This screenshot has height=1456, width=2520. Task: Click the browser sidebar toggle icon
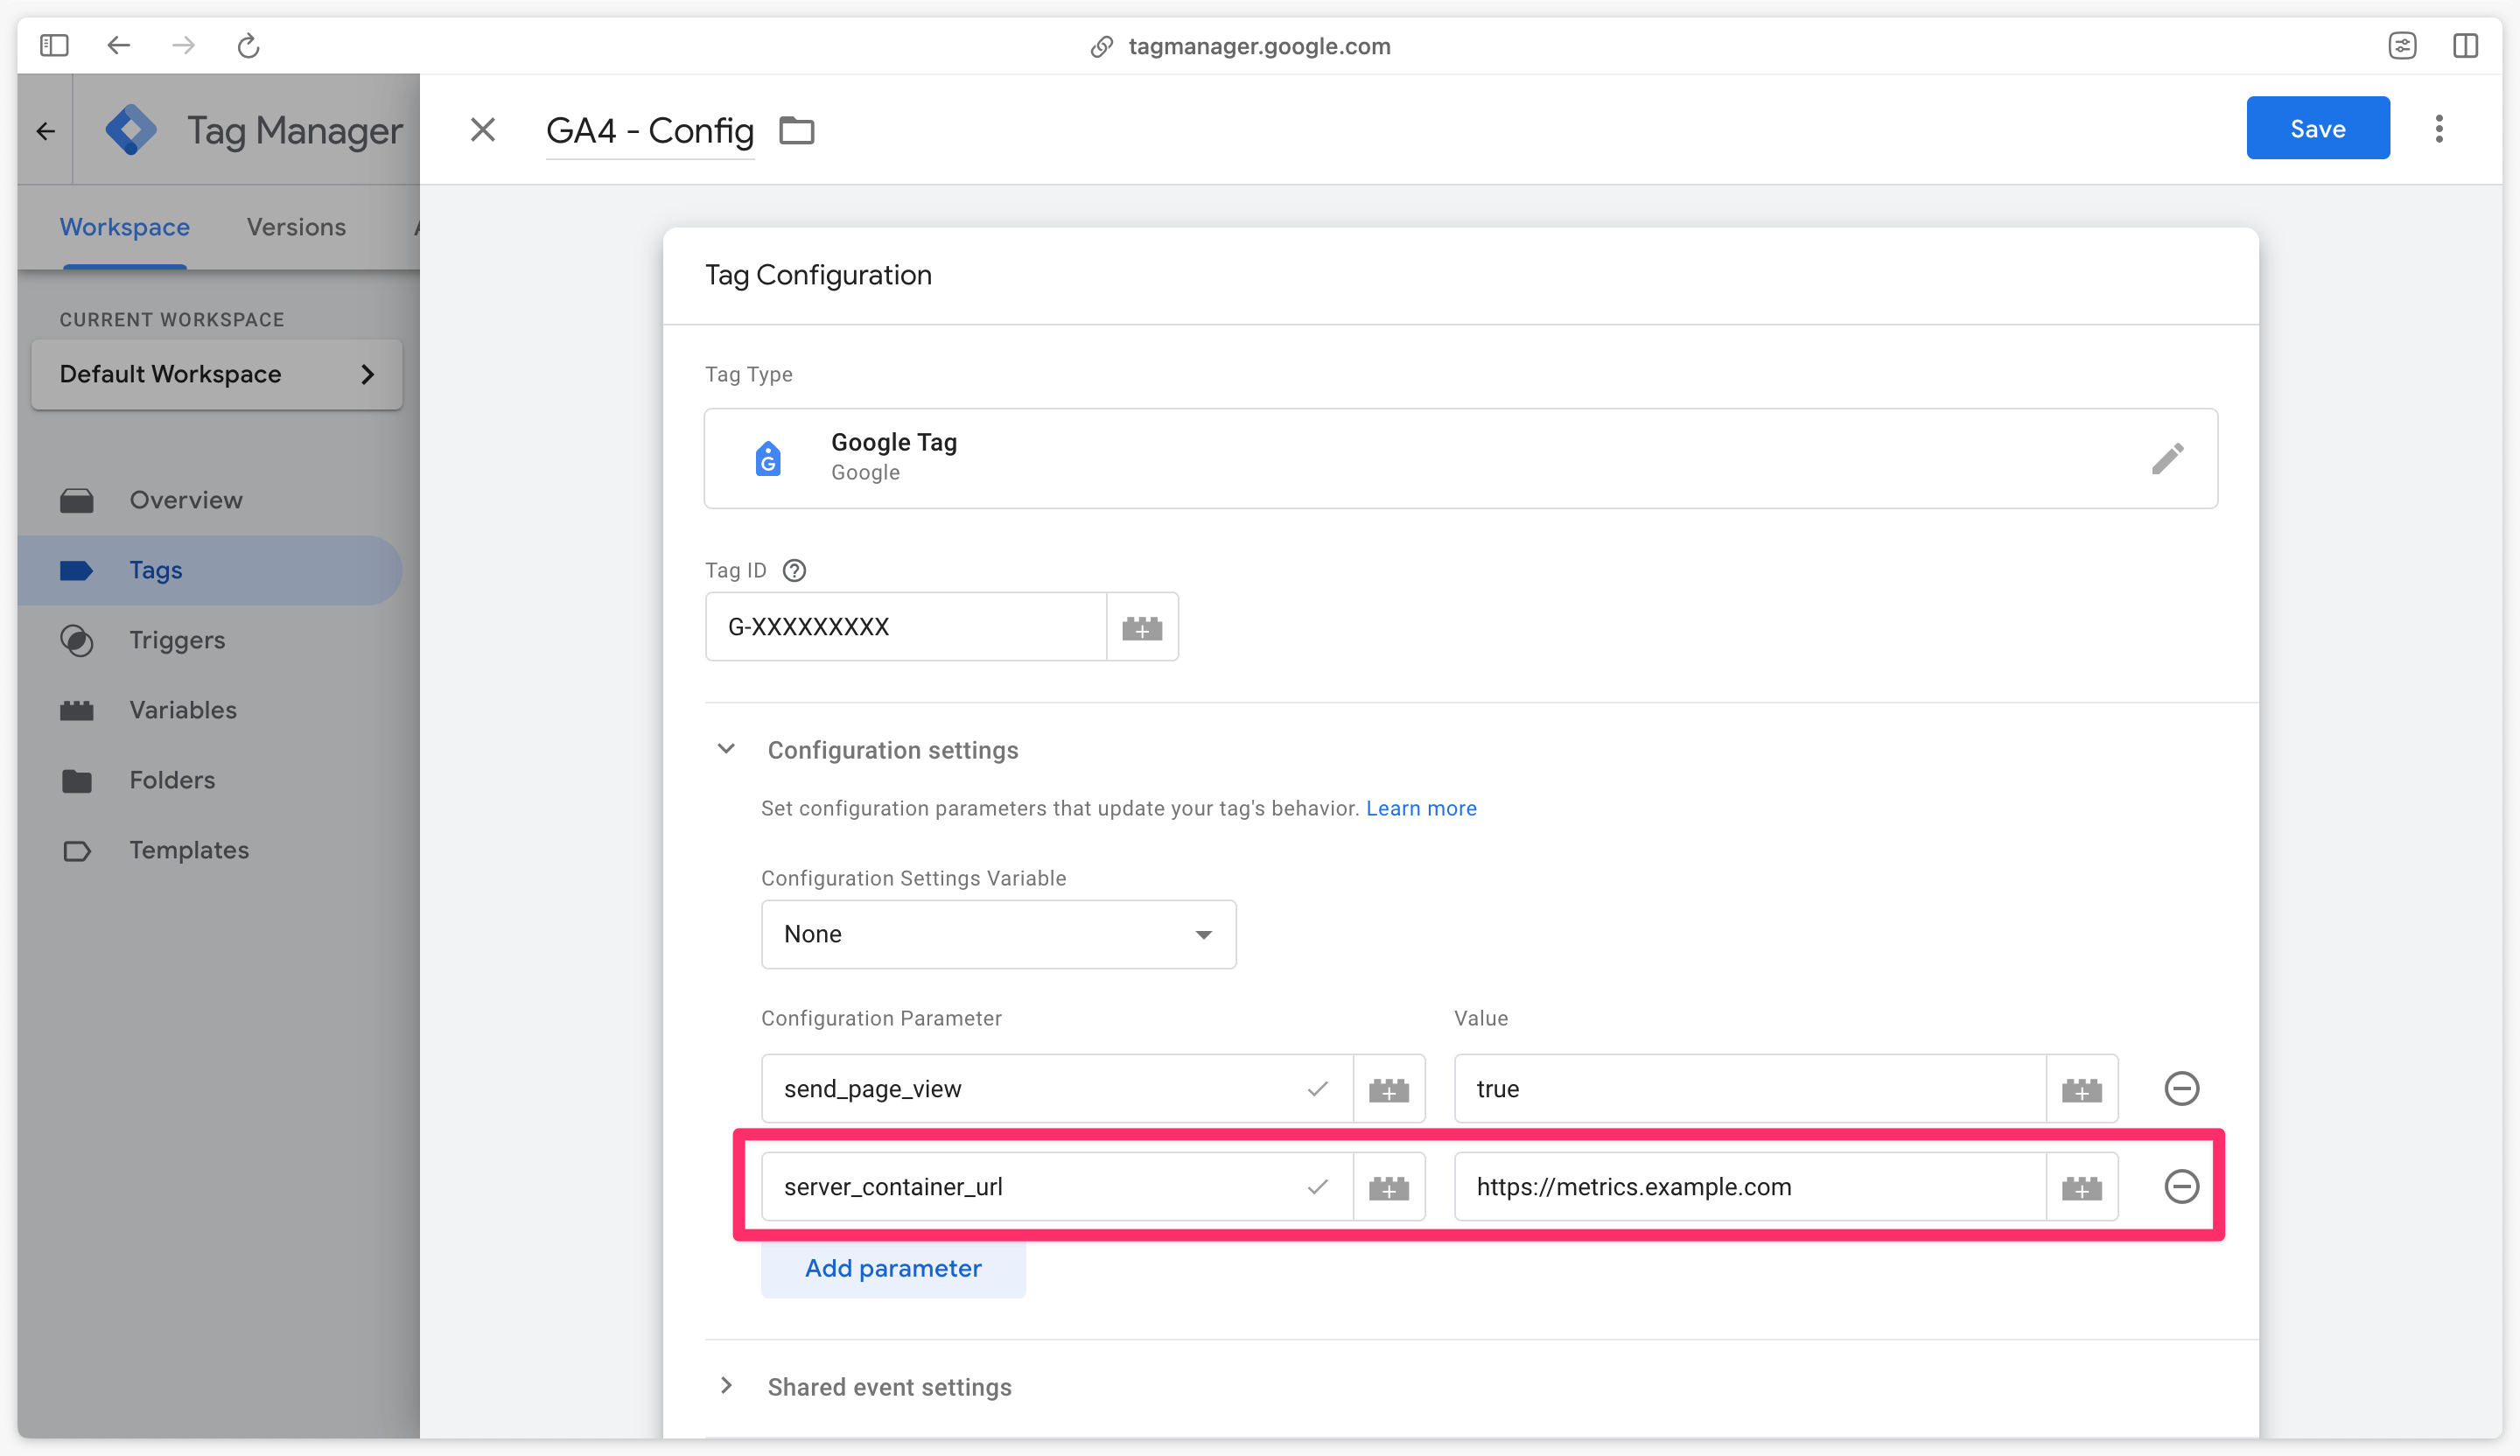(x=54, y=45)
